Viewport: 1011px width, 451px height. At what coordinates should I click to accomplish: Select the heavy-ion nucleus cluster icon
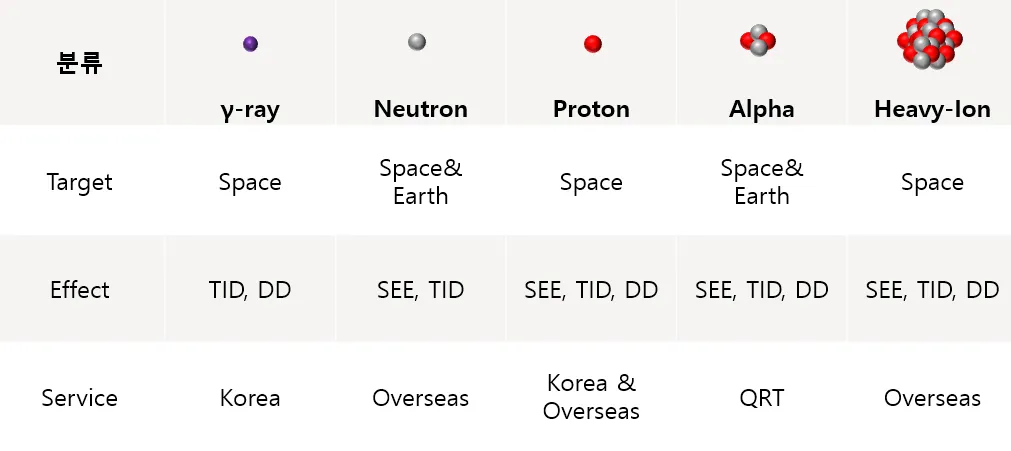point(929,40)
